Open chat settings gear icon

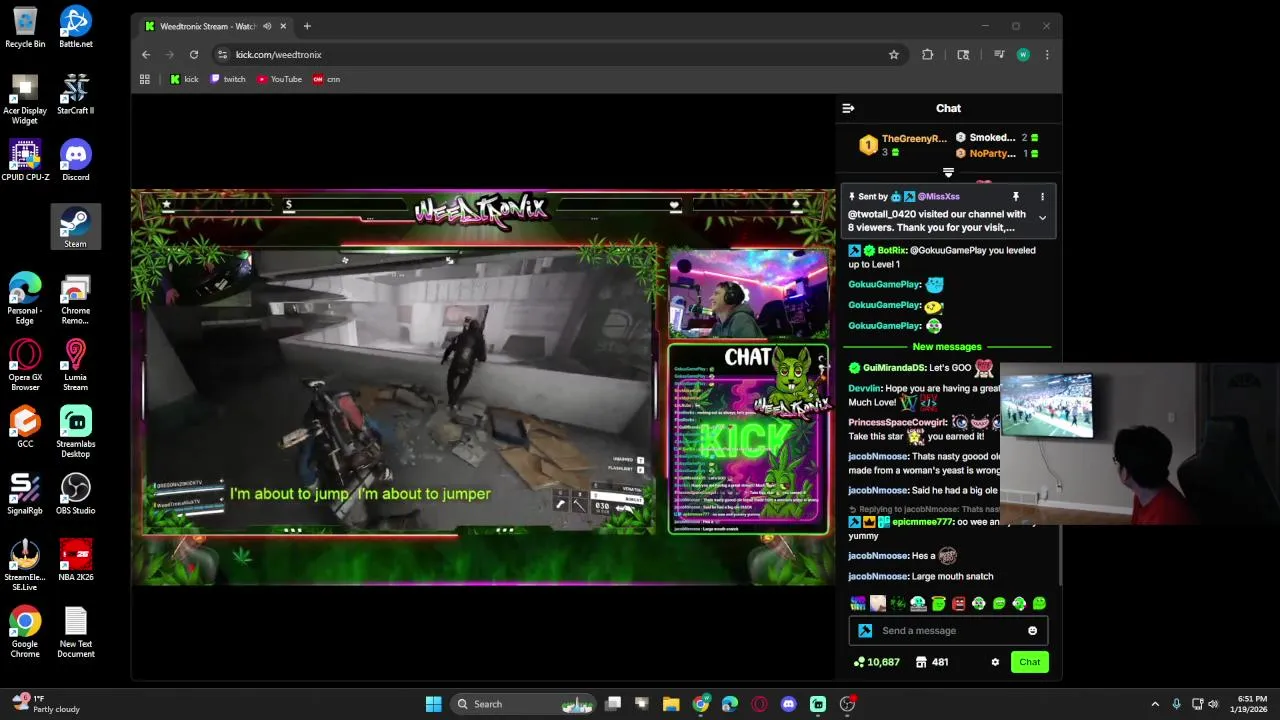click(995, 662)
